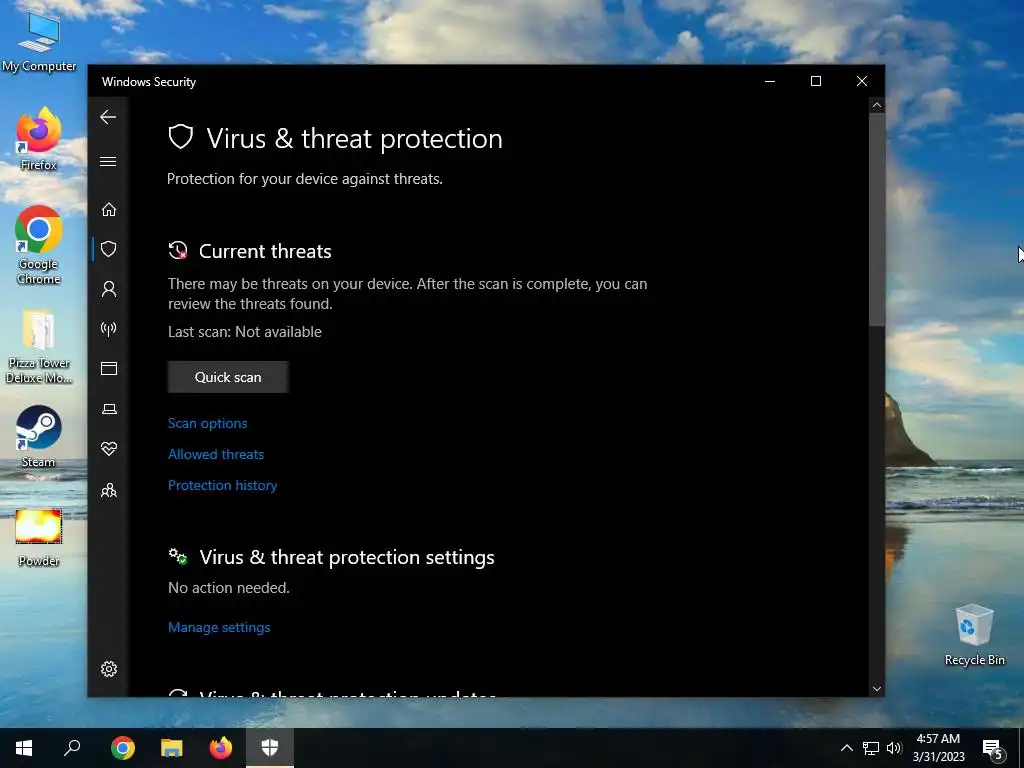This screenshot has height=768, width=1024.
Task: Maximize the Windows Security window
Action: pyautogui.click(x=816, y=82)
